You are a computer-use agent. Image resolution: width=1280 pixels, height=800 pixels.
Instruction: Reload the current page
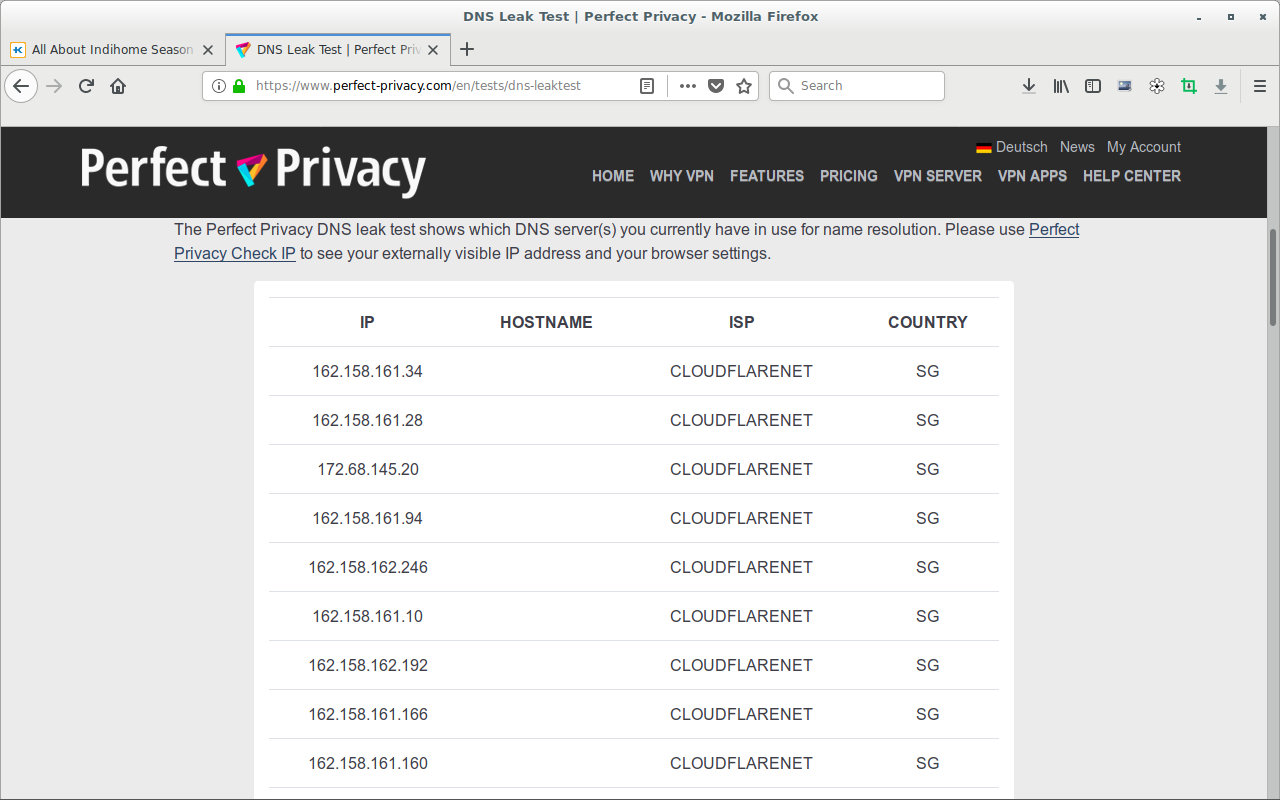86,86
